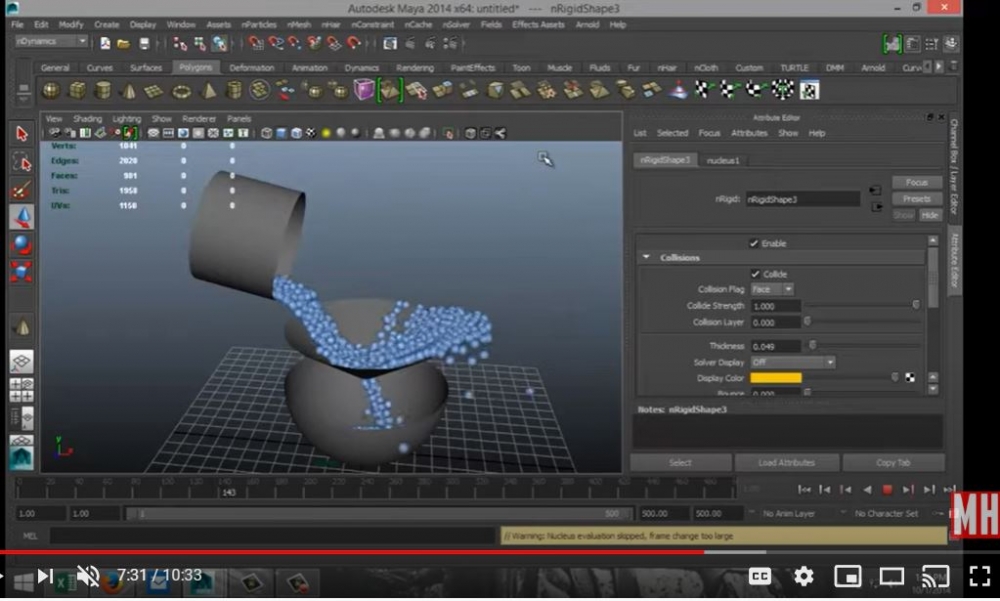Click the Thickness value field 0.049

(x=775, y=346)
